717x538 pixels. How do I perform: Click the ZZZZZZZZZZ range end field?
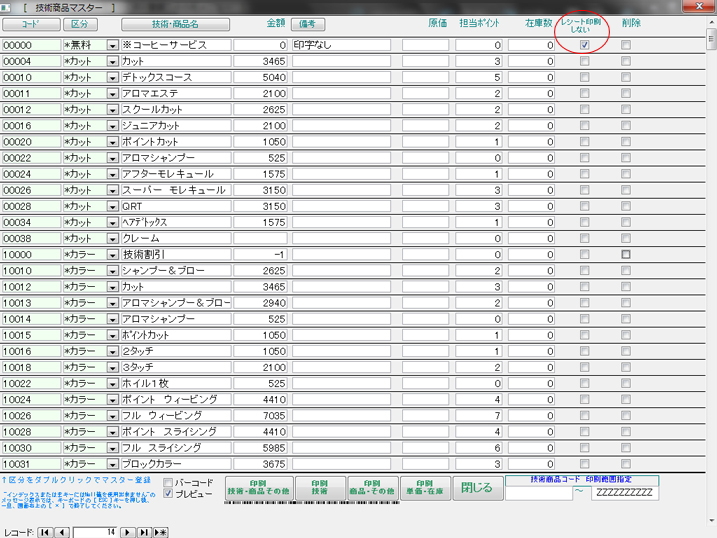tap(625, 493)
